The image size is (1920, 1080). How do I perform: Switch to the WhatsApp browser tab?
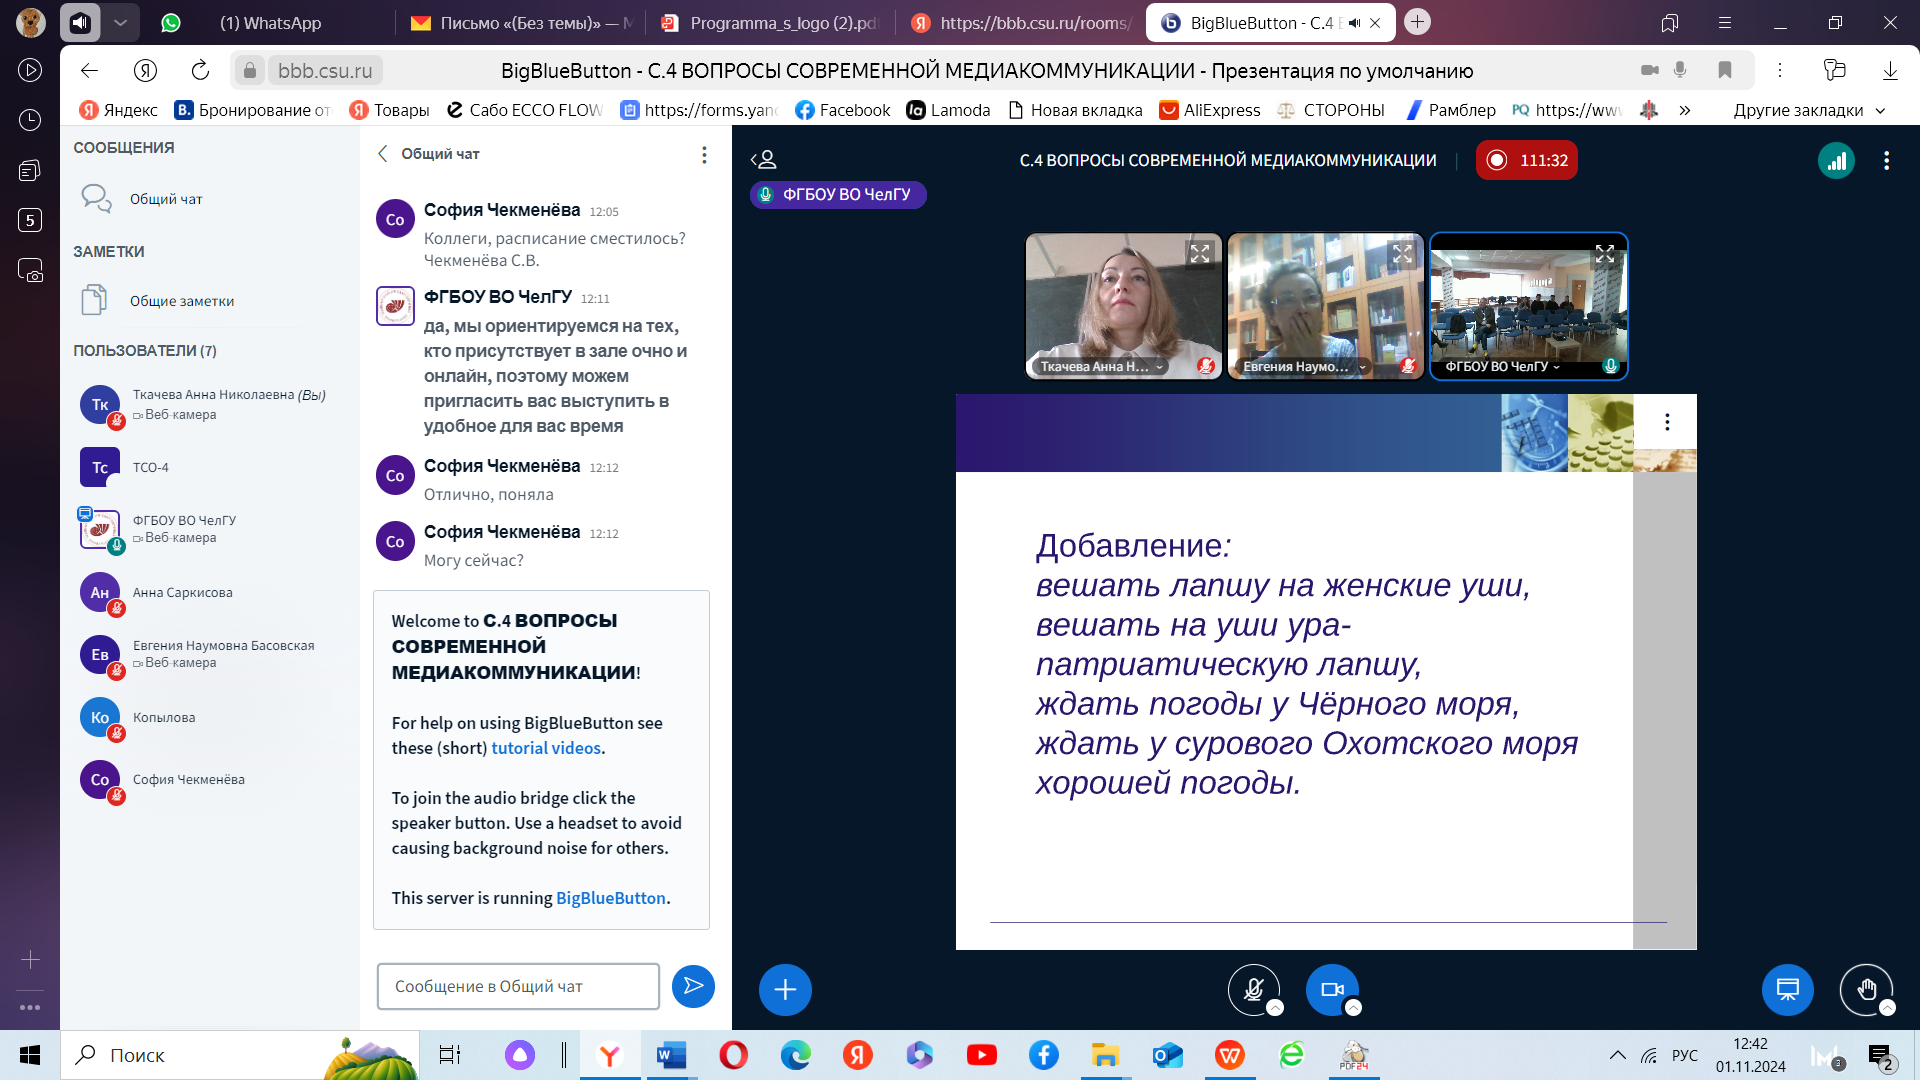pyautogui.click(x=270, y=23)
